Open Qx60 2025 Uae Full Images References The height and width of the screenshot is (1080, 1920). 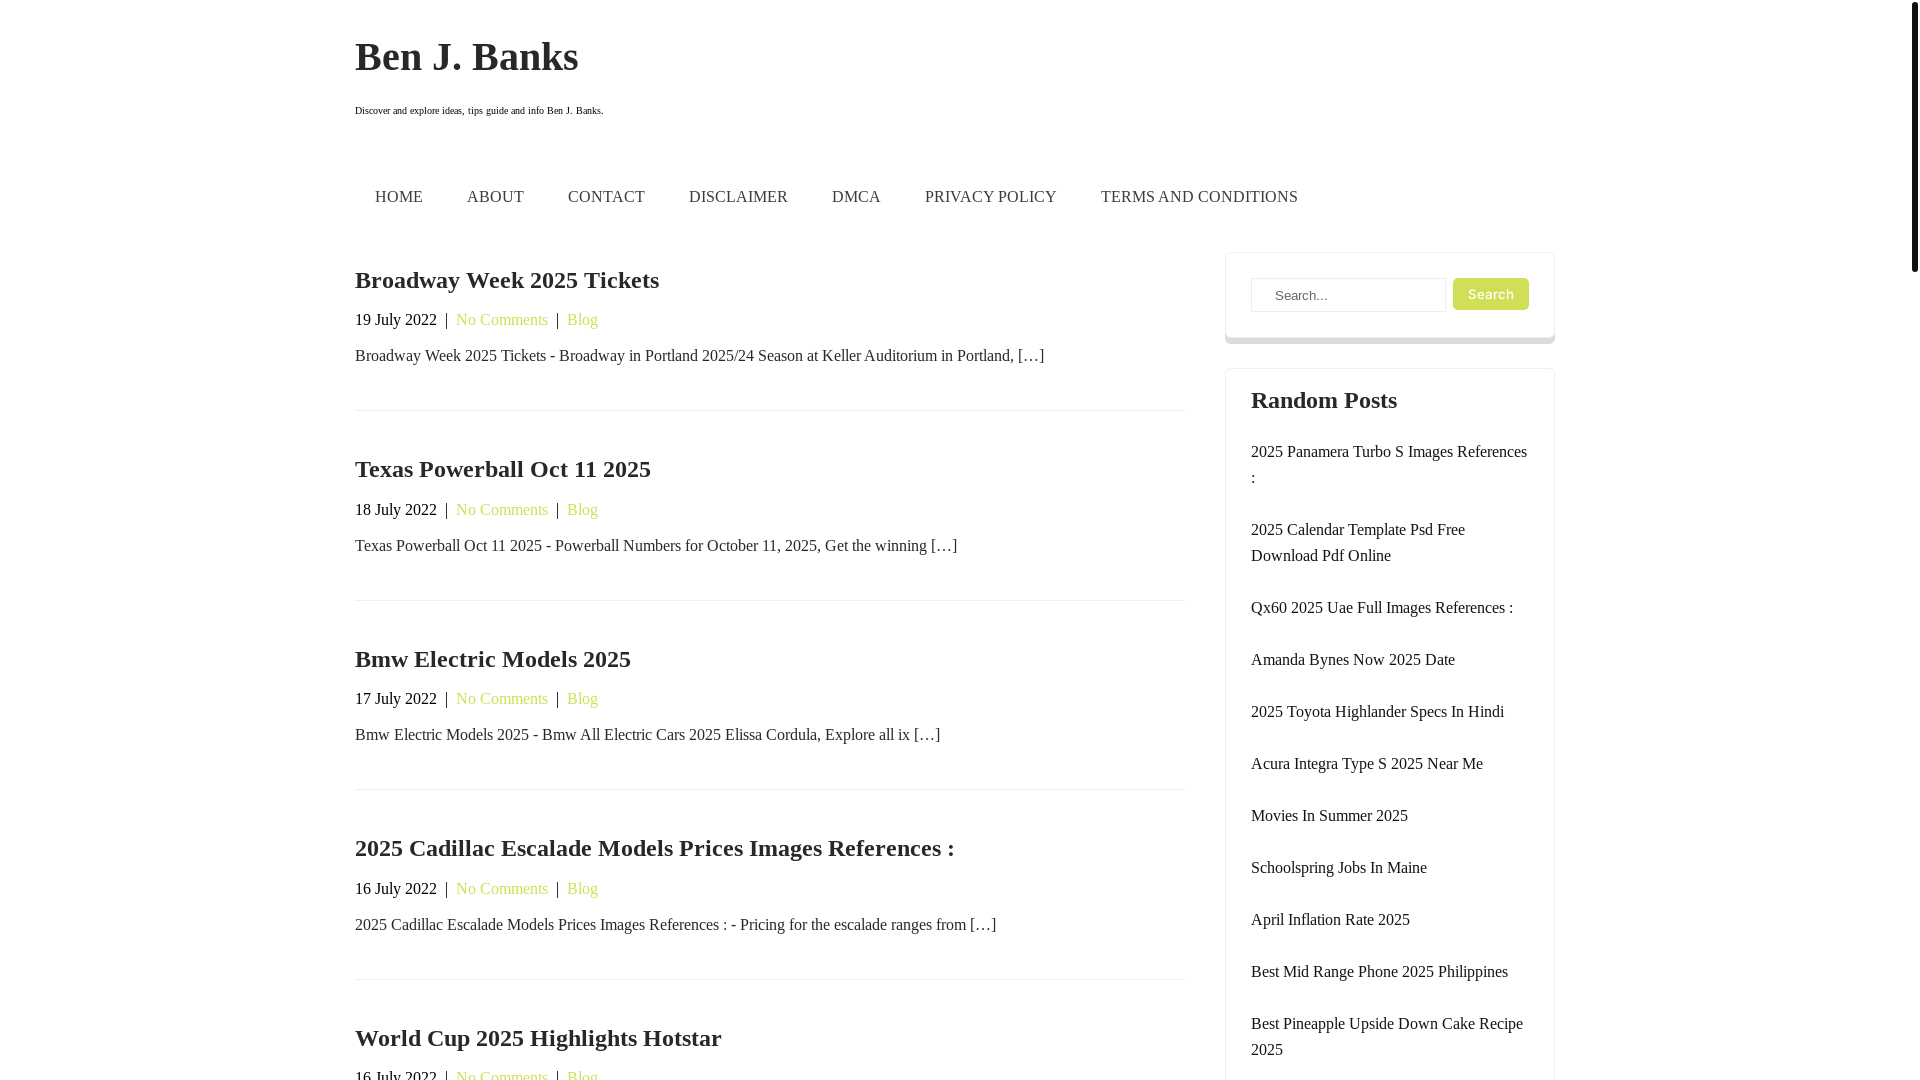[1382, 608]
